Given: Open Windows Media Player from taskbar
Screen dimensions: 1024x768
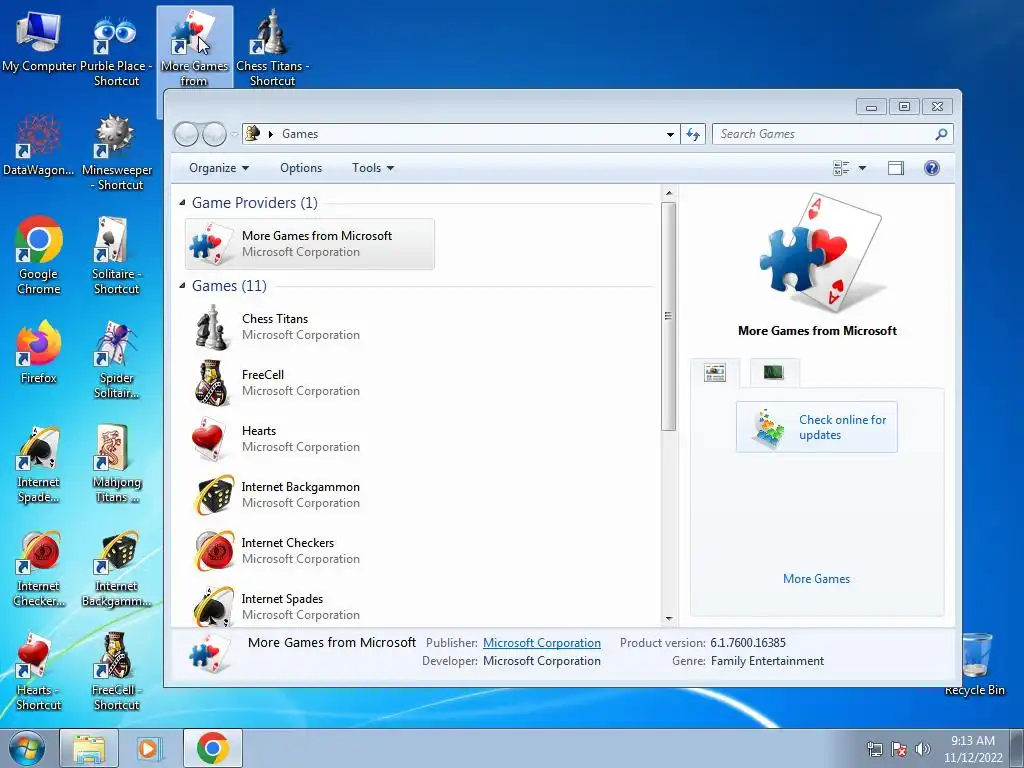Looking at the screenshot, I should 150,748.
